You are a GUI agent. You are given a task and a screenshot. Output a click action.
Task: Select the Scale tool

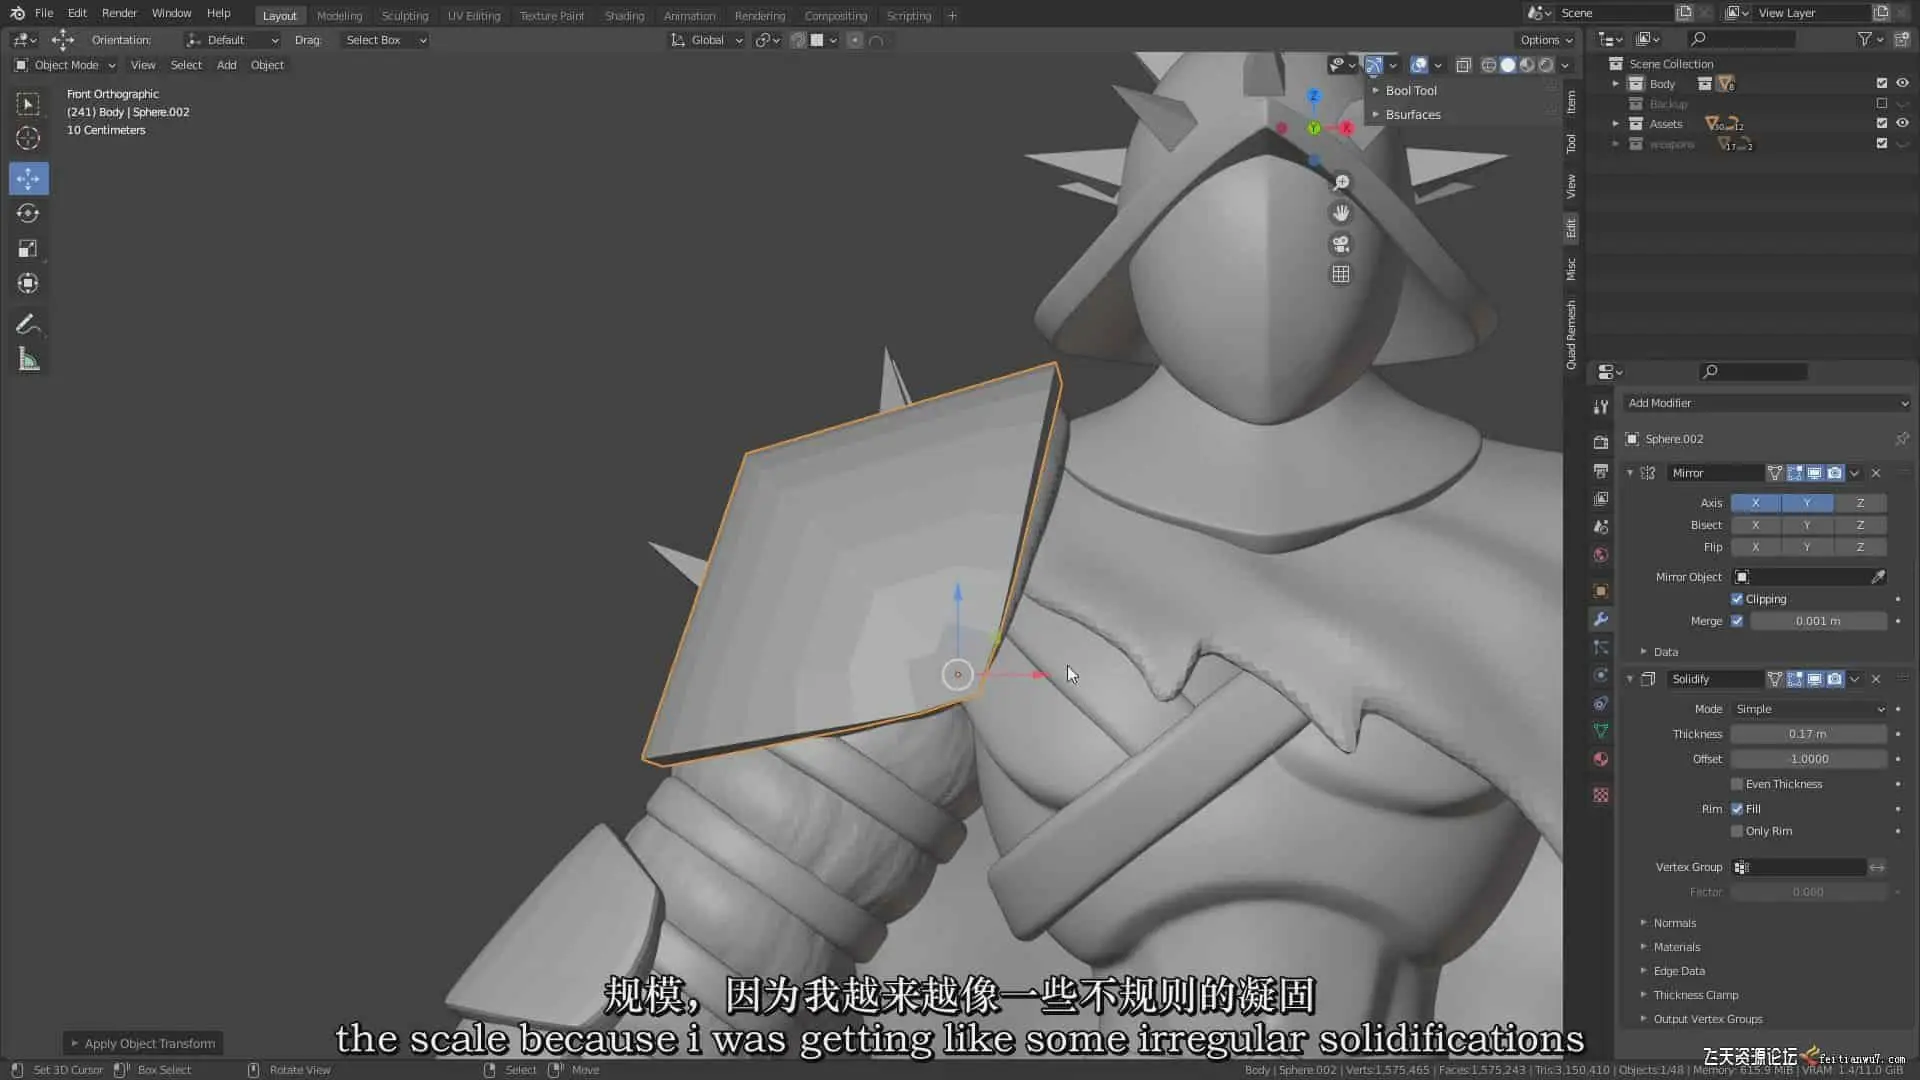[x=28, y=249]
